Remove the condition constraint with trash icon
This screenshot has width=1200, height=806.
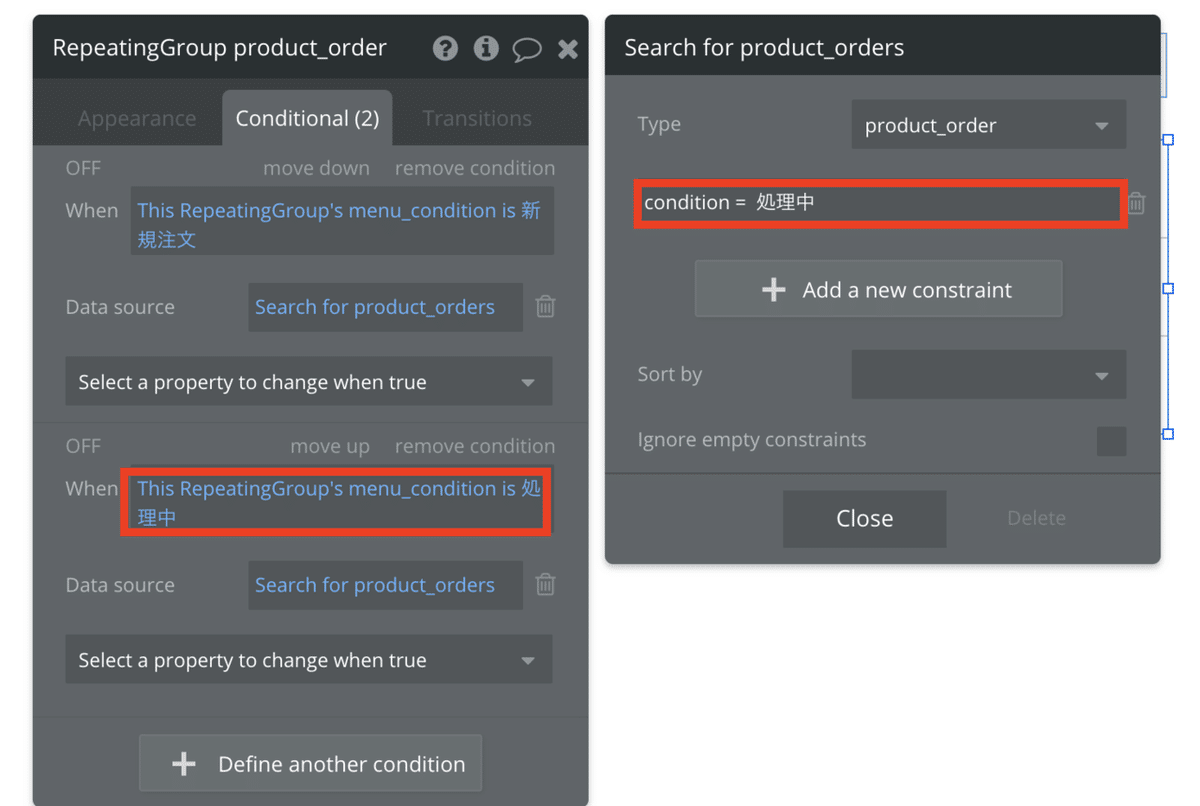point(1137,204)
